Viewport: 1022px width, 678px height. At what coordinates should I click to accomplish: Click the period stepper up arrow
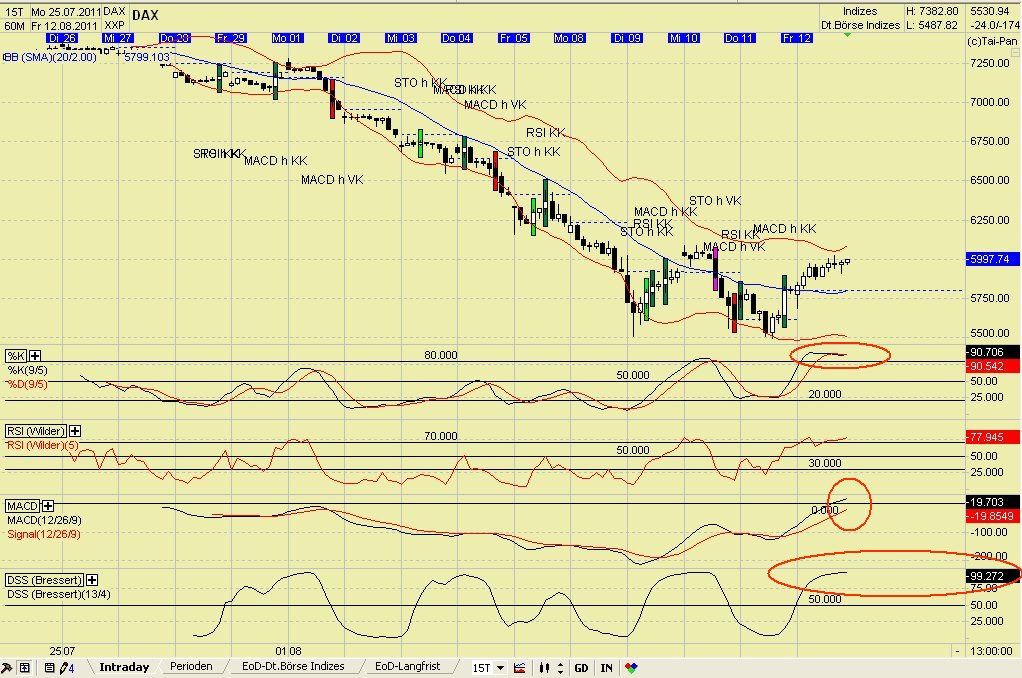pos(561,663)
